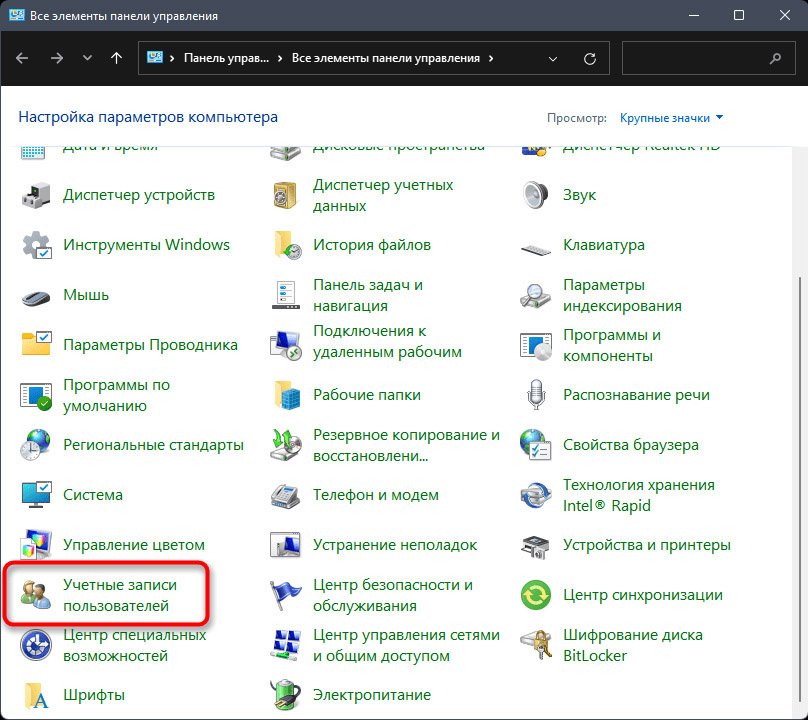Click the Свойства браузера icon
Image resolution: width=808 pixels, height=720 pixels.
[535, 445]
